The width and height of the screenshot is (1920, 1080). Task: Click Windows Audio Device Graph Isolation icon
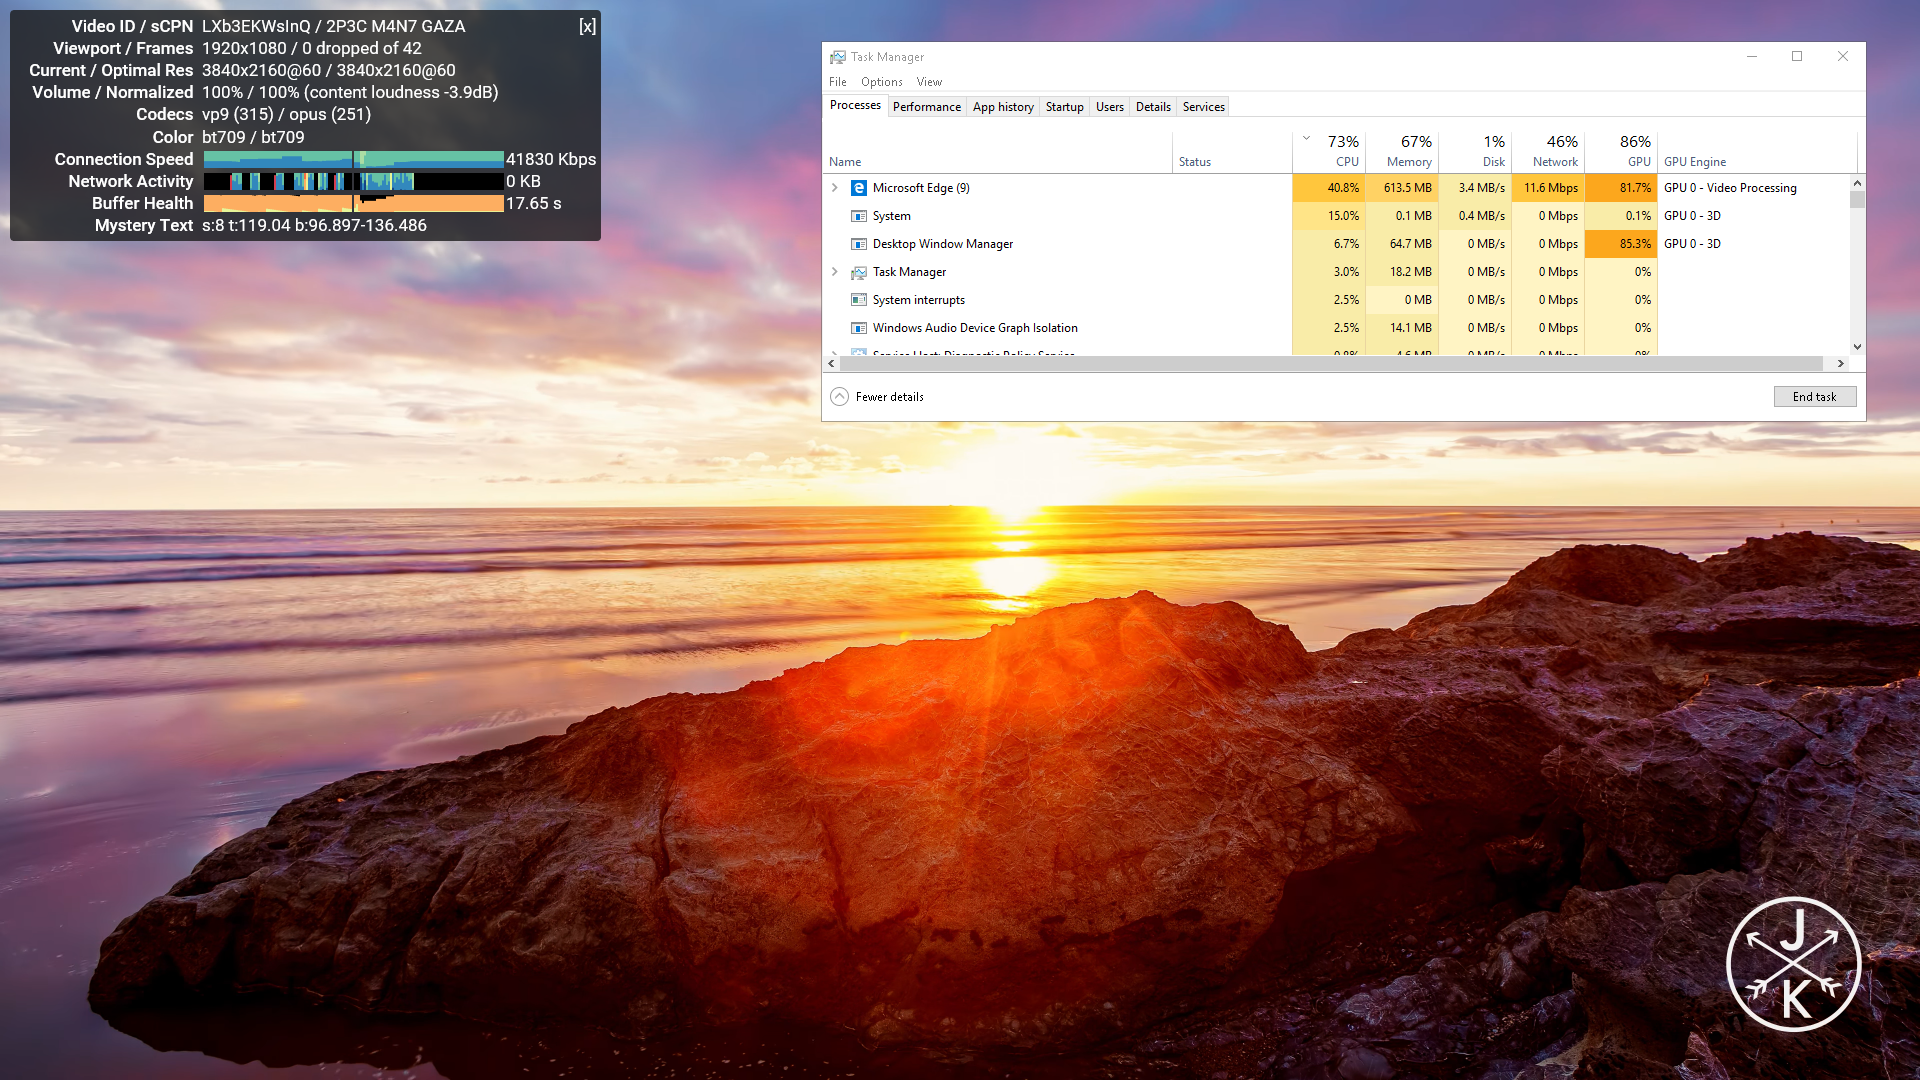pyautogui.click(x=858, y=328)
